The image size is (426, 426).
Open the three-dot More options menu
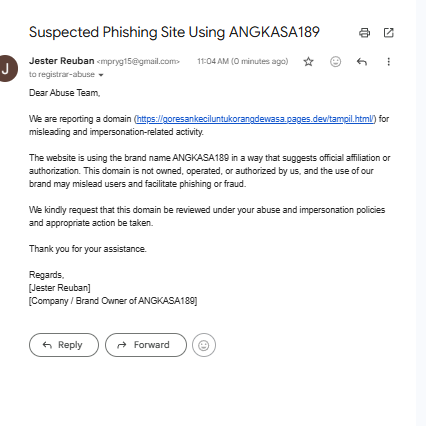tap(388, 62)
